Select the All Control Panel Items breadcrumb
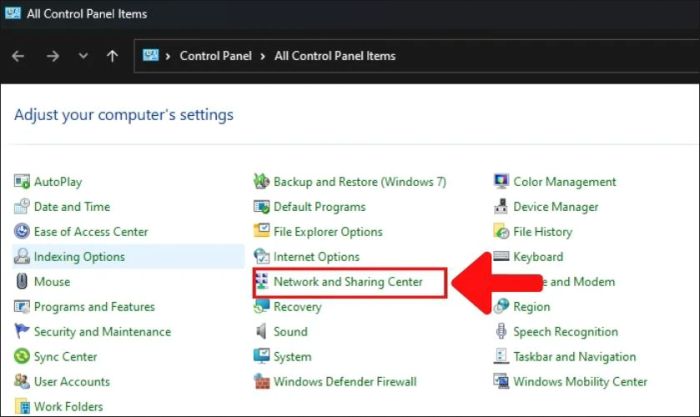This screenshot has width=700, height=417. (335, 56)
